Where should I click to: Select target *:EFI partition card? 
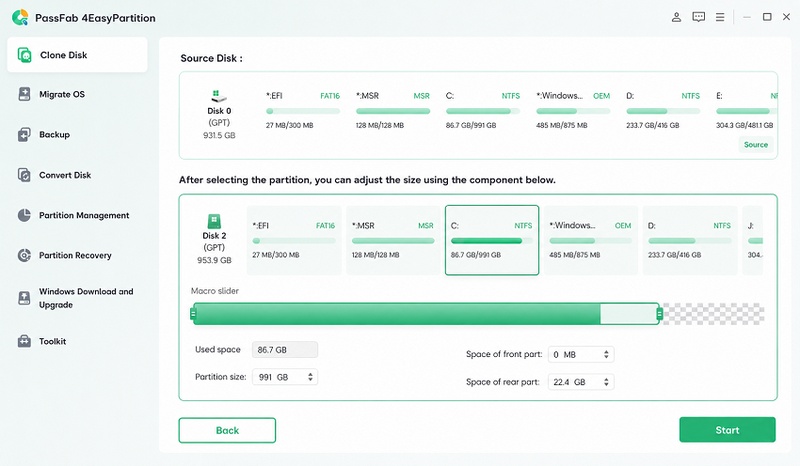pos(294,240)
